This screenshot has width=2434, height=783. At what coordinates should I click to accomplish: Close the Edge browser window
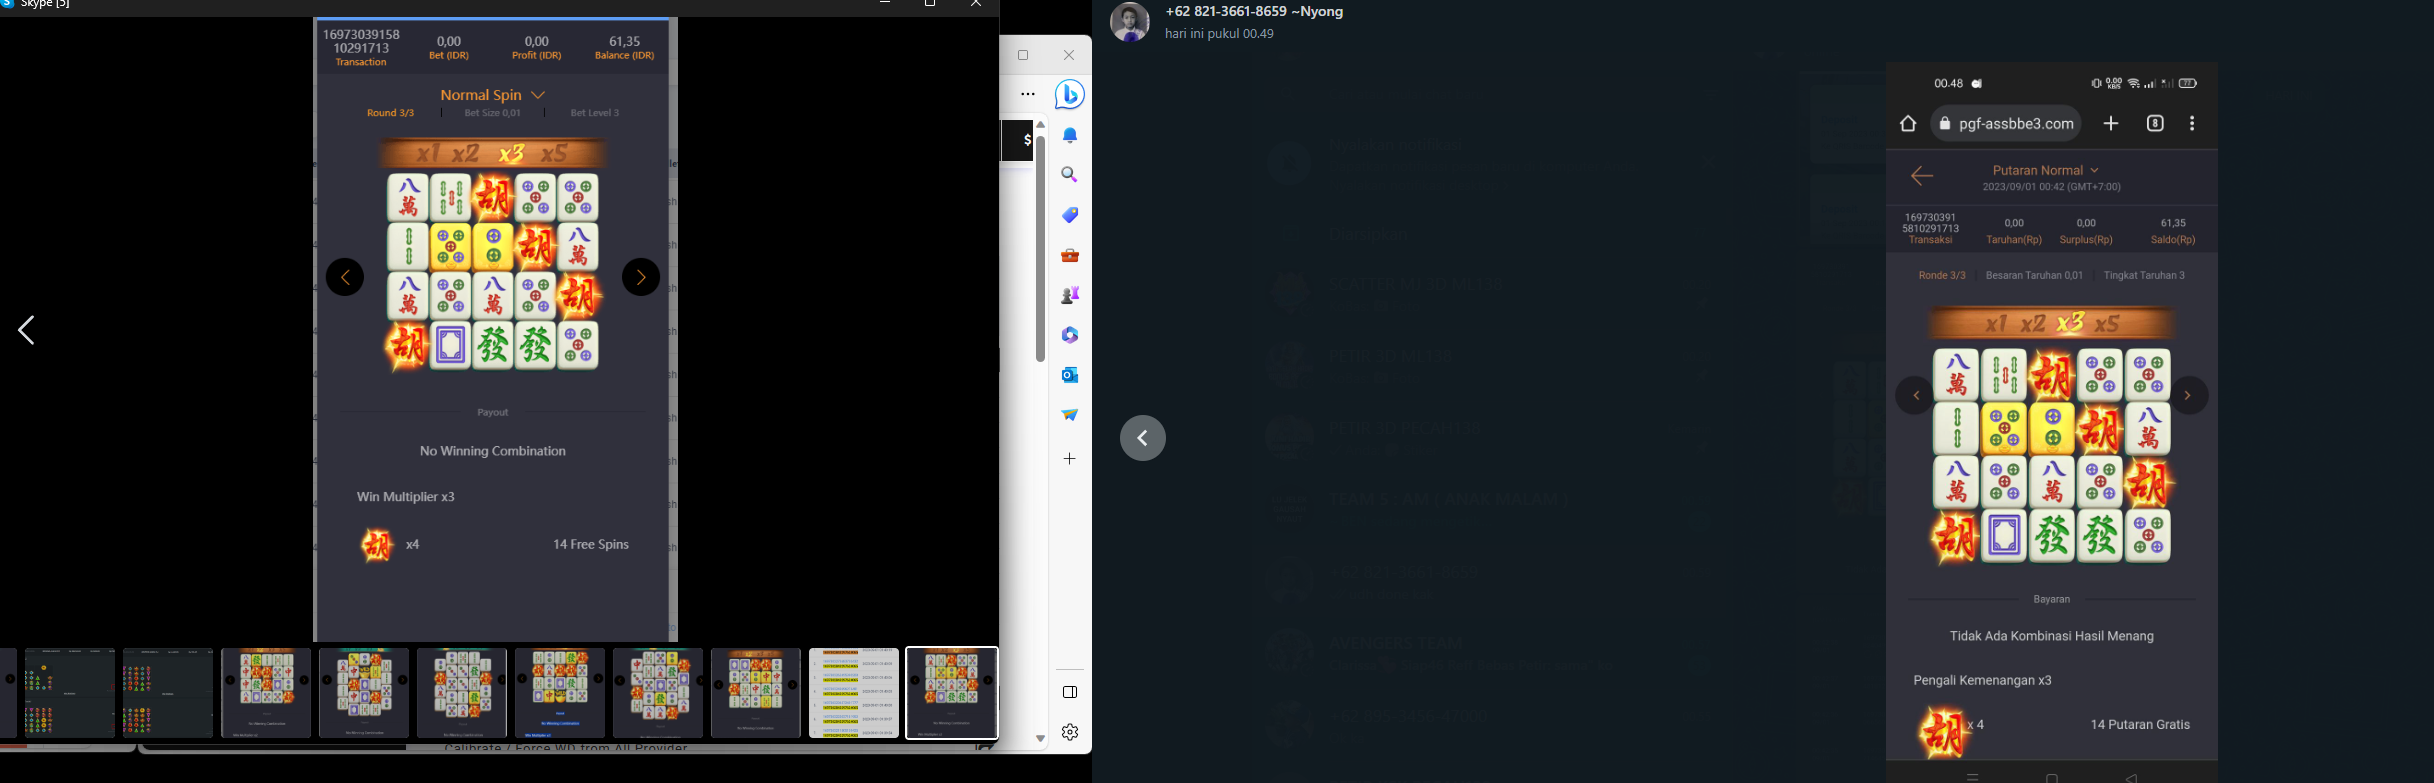1069,55
